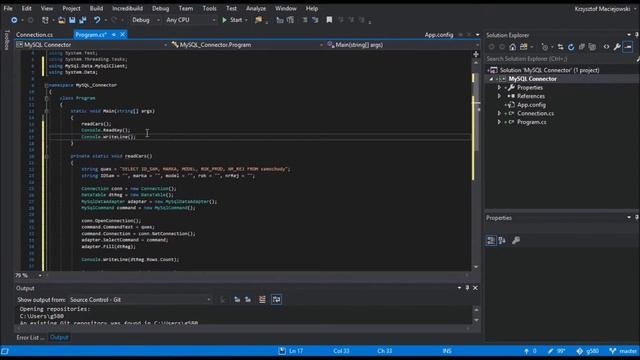This screenshot has width=640, height=360.
Task: Click the Alphabetical sort icon in Properties panel
Action: click(x=502, y=240)
